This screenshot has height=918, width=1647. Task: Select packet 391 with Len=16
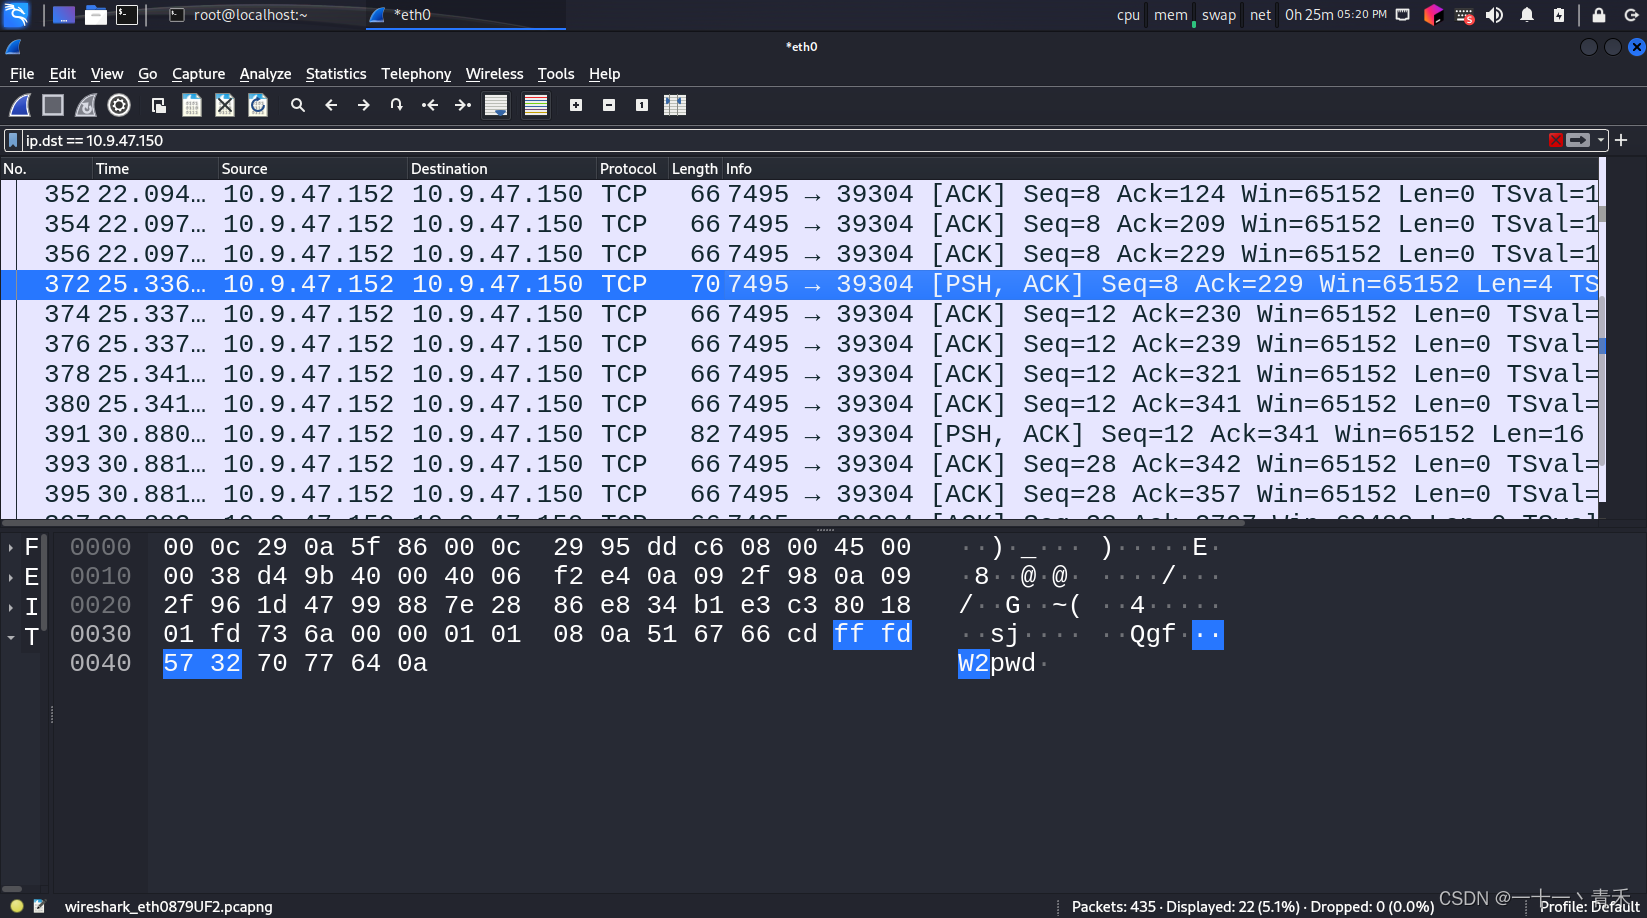click(800, 434)
